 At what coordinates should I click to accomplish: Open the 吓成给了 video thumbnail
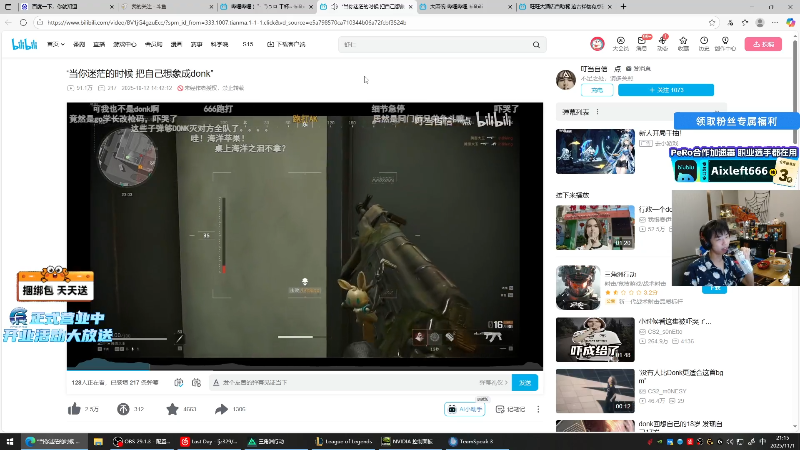595,340
